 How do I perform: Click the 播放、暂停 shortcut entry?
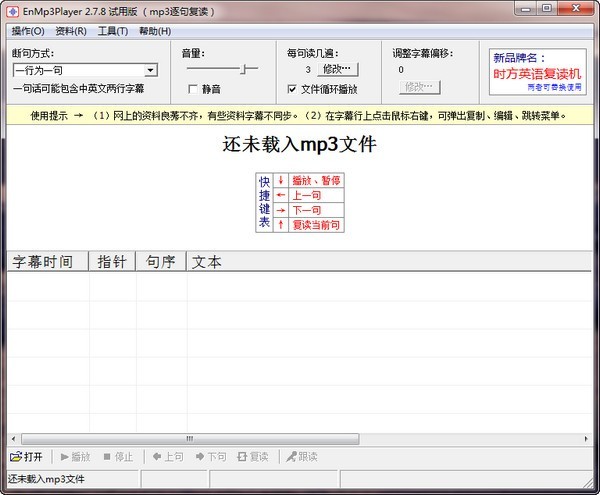point(316,181)
